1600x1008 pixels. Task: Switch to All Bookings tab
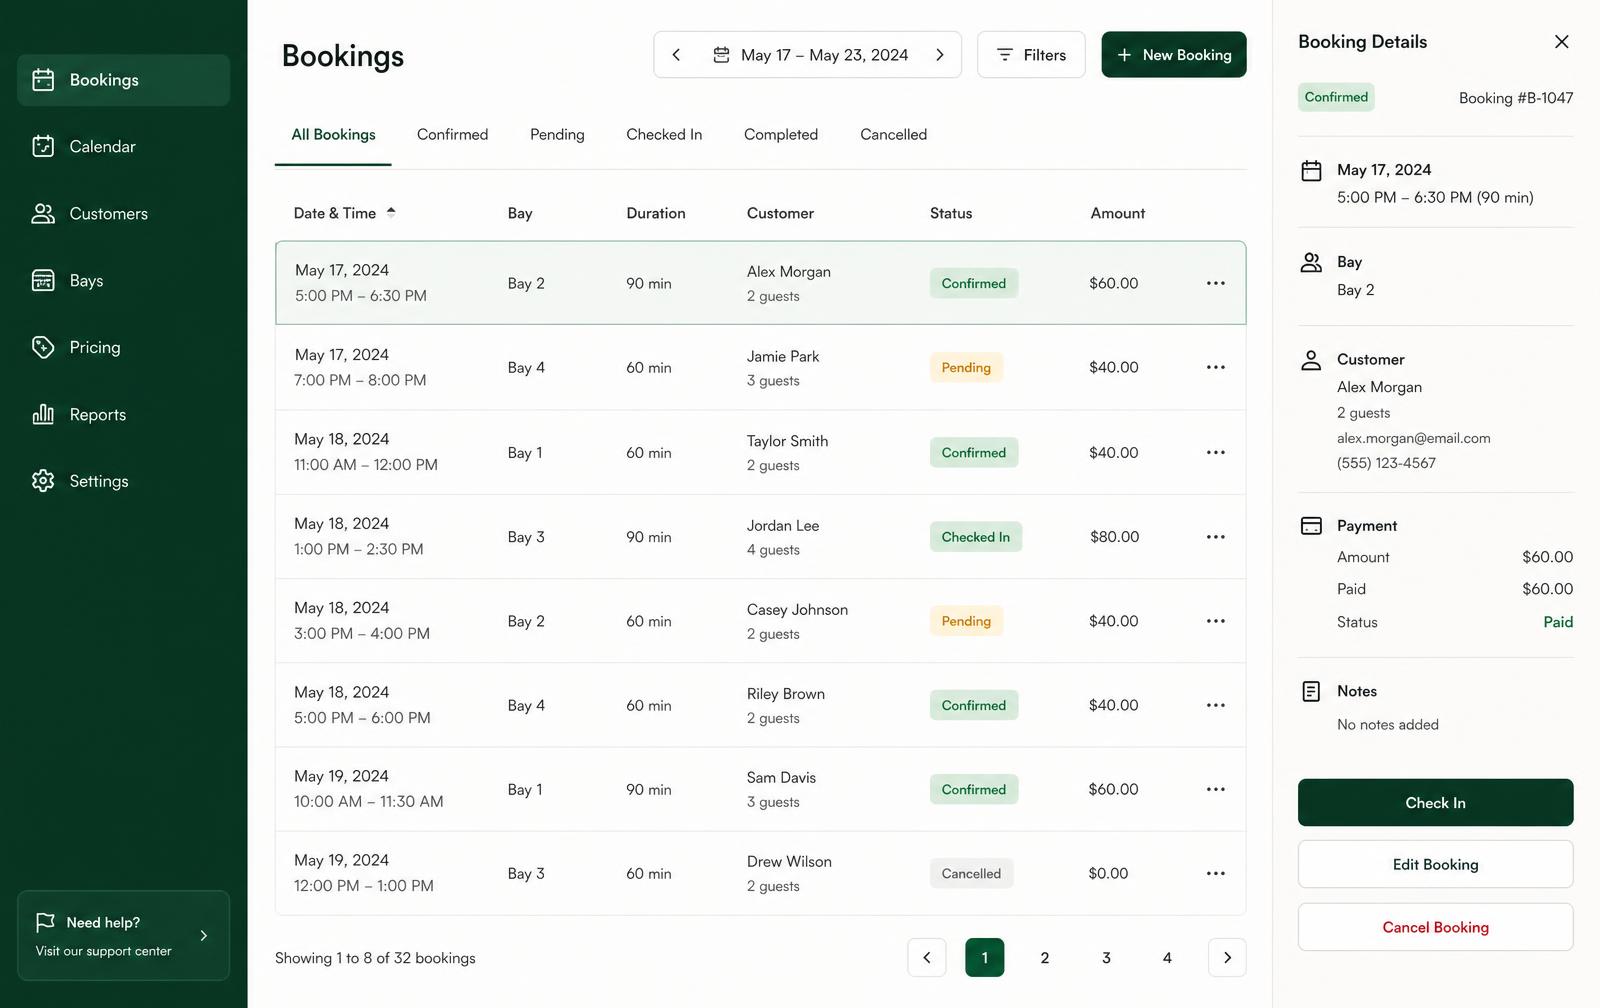(x=333, y=135)
